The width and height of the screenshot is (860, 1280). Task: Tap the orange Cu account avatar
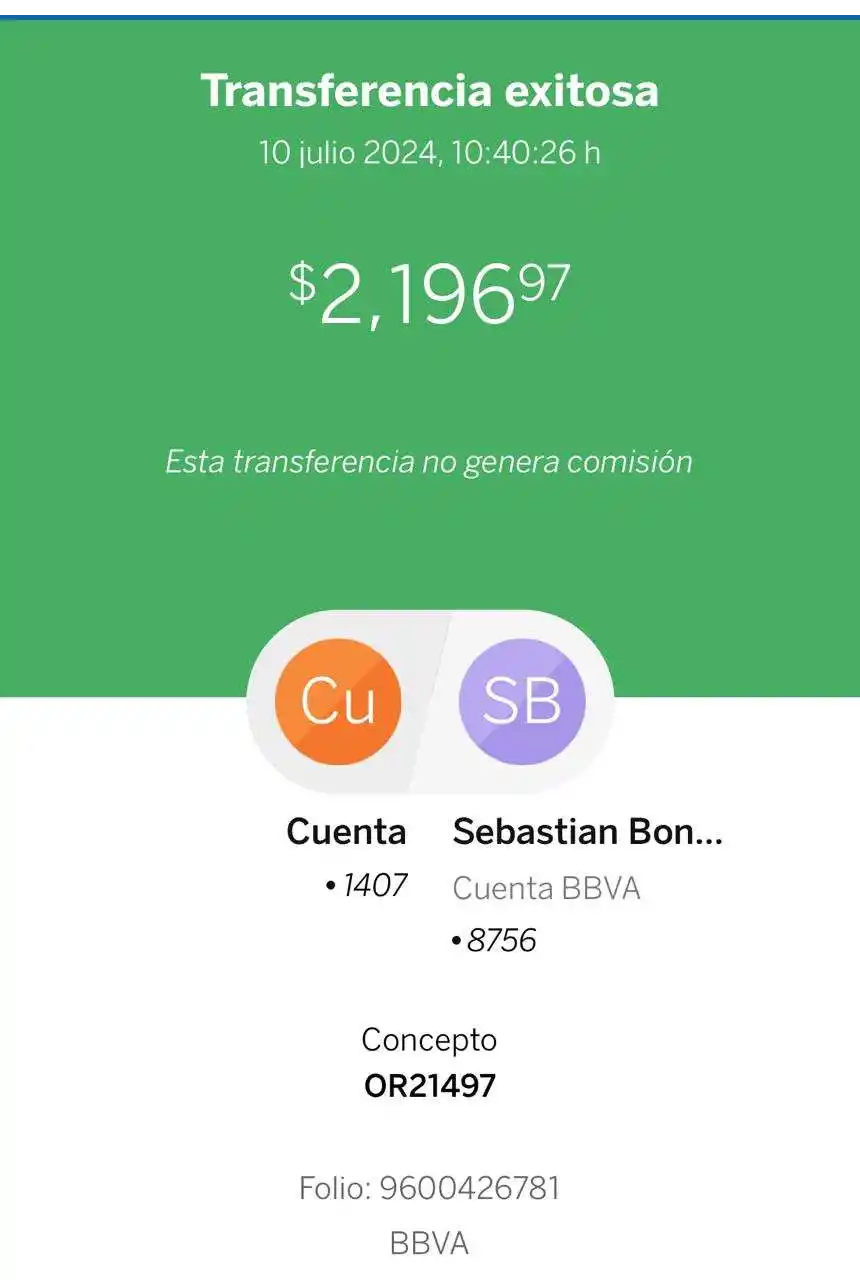(338, 702)
